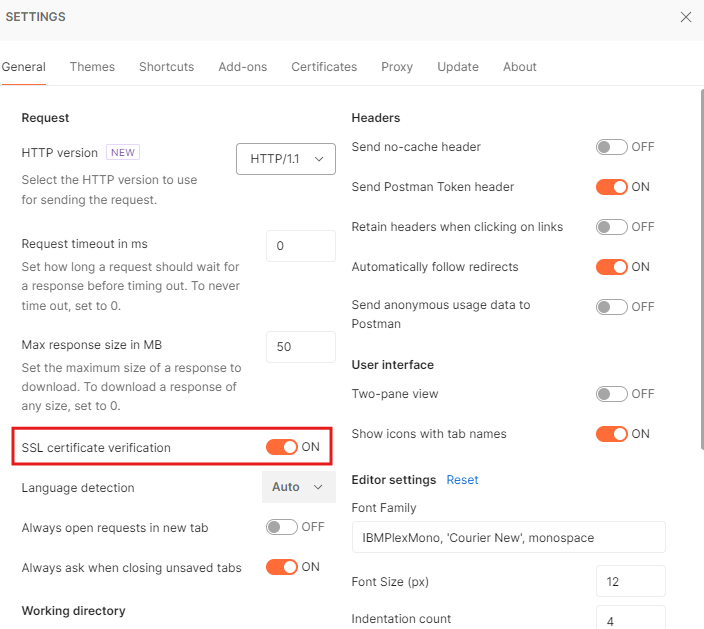Focus the Max response size input box
This screenshot has width=704, height=629.
301,347
